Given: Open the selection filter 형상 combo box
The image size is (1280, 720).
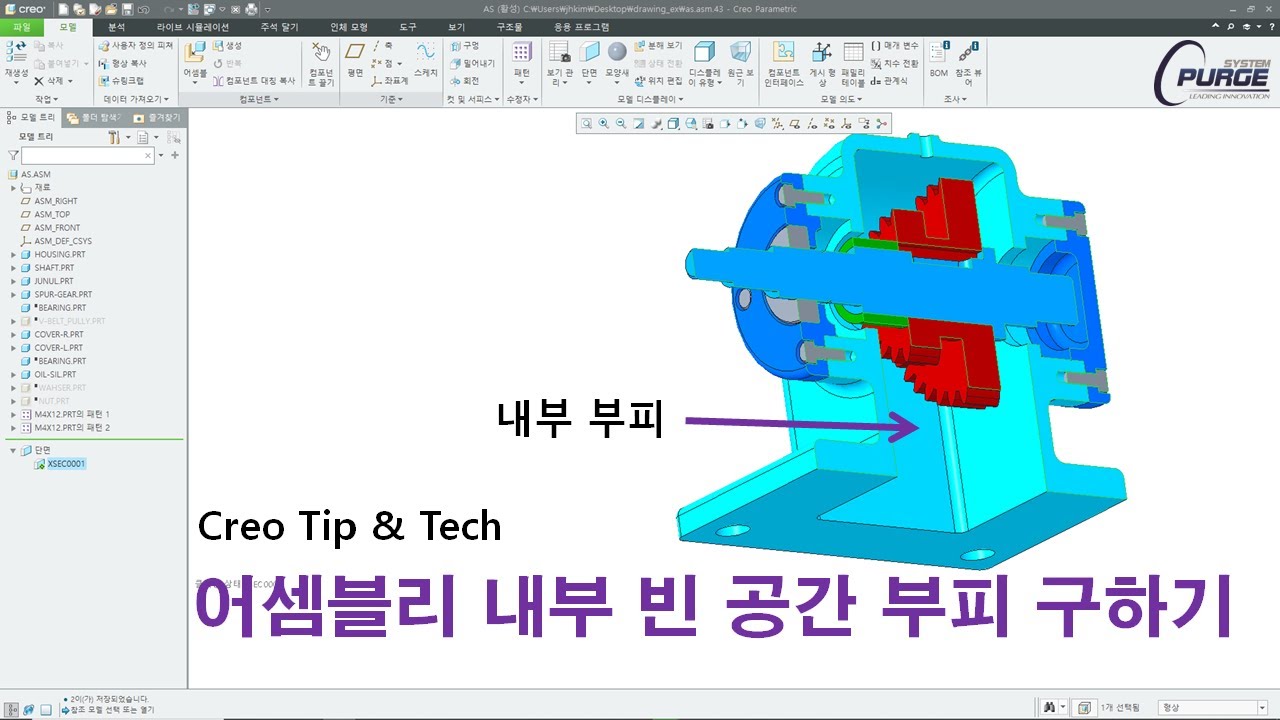Looking at the screenshot, I should [1213, 708].
